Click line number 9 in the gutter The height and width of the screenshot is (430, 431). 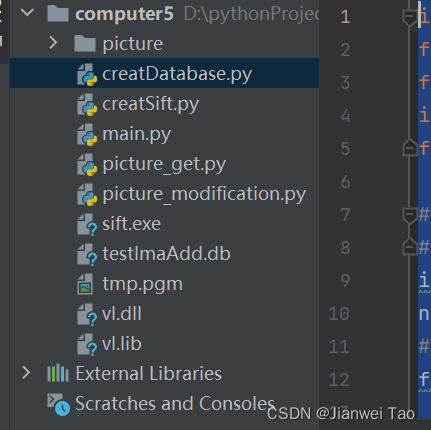coord(346,281)
